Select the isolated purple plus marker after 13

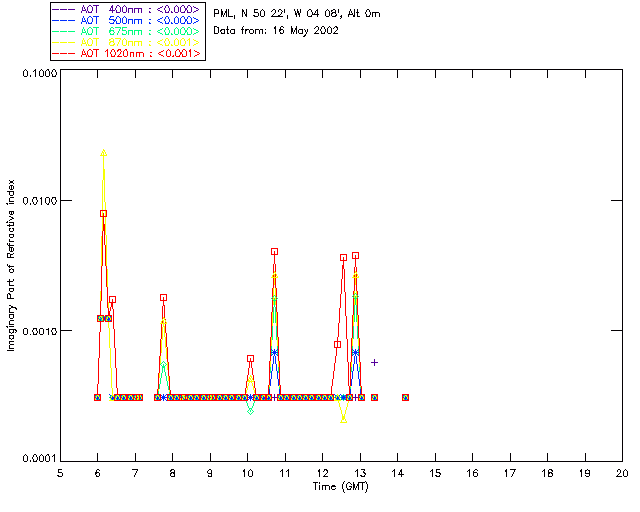click(x=374, y=363)
